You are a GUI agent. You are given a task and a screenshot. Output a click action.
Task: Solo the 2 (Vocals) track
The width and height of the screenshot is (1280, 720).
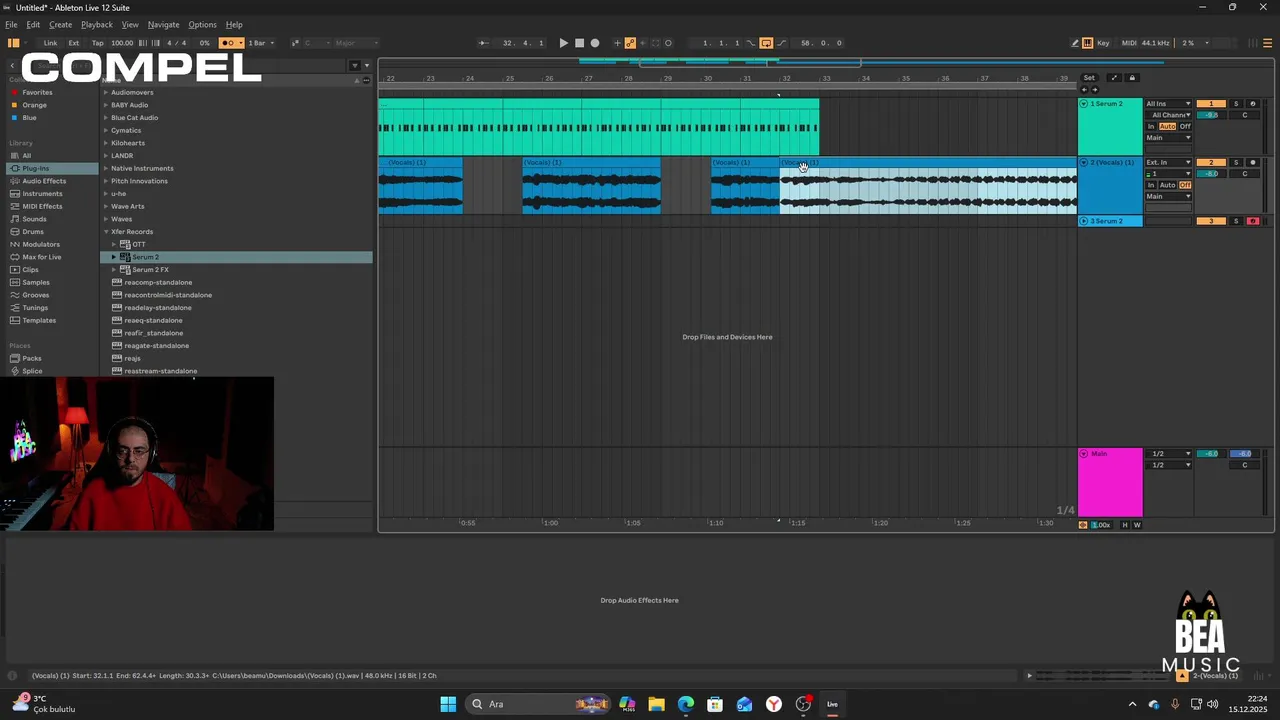pyautogui.click(x=1235, y=162)
